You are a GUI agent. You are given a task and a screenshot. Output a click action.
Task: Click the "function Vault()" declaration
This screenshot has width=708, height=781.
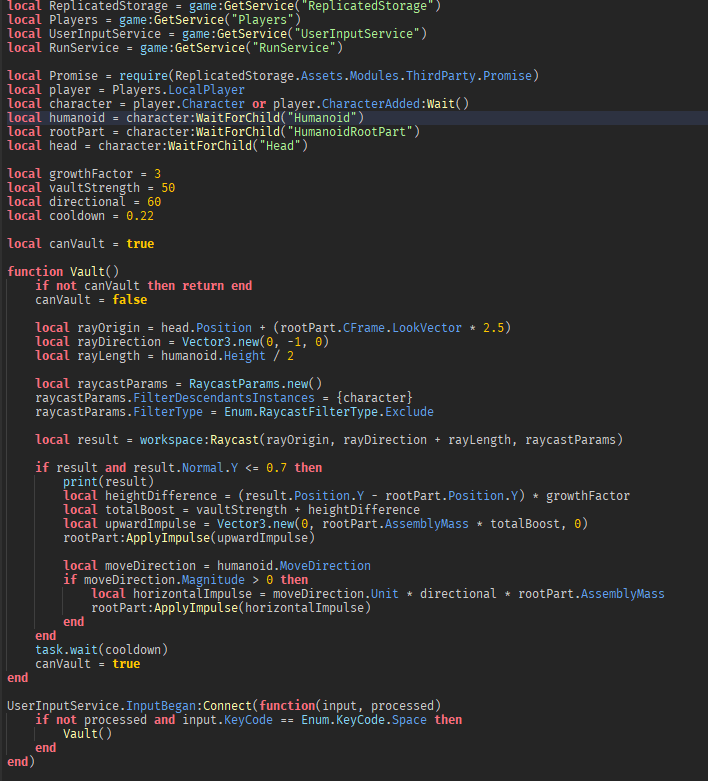coord(63,271)
